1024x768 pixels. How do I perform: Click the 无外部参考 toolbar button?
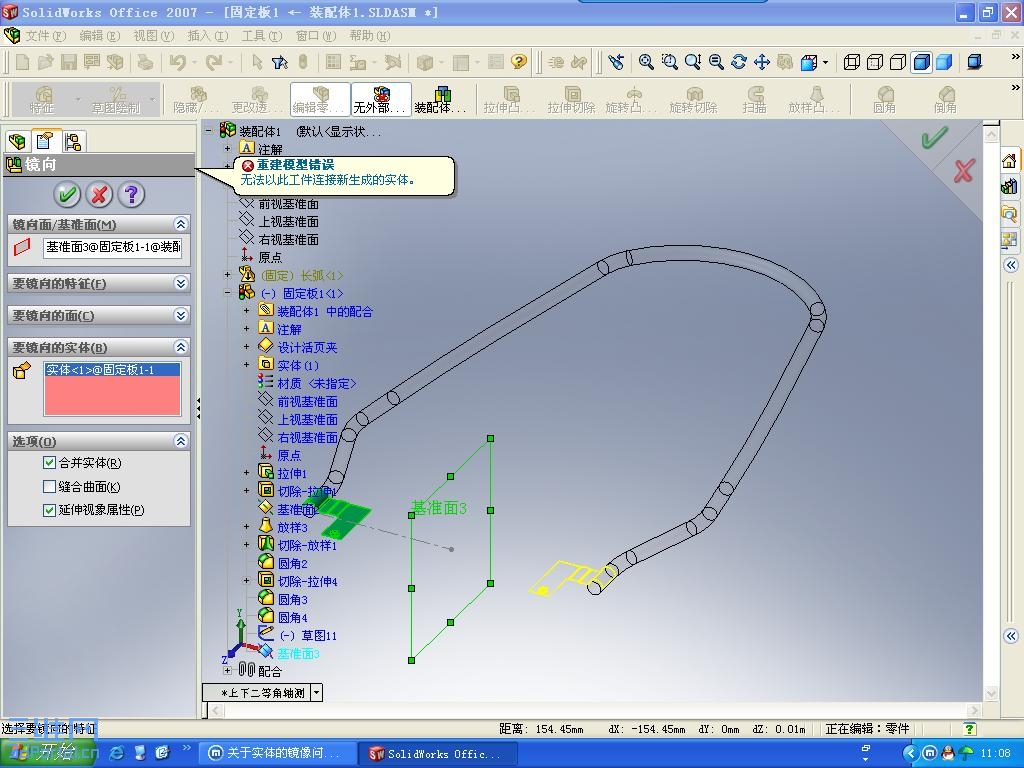(x=381, y=99)
